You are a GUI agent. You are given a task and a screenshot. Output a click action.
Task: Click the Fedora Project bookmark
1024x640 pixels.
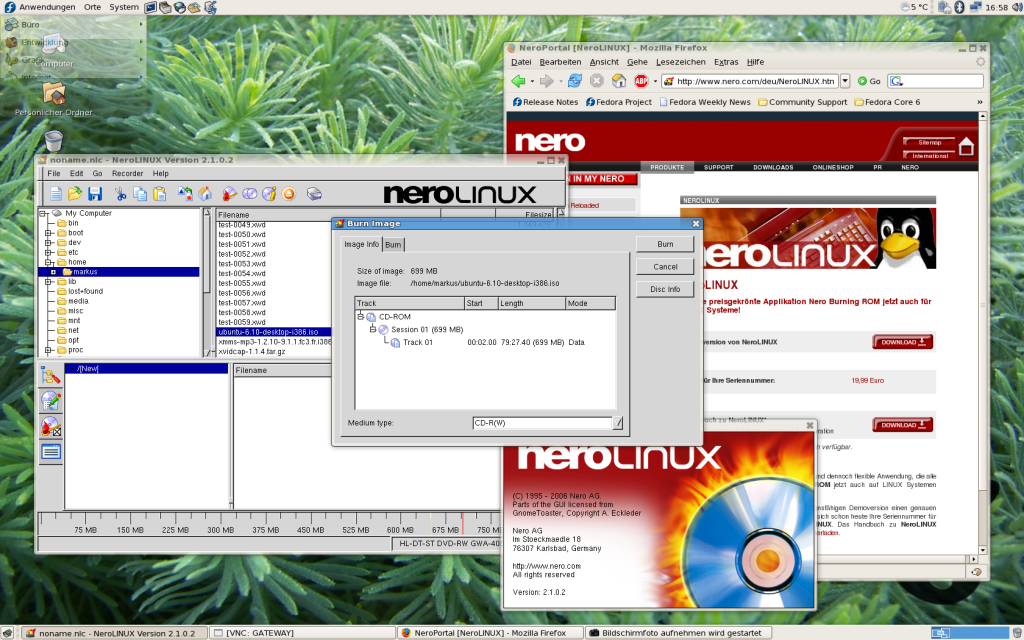pyautogui.click(x=618, y=102)
